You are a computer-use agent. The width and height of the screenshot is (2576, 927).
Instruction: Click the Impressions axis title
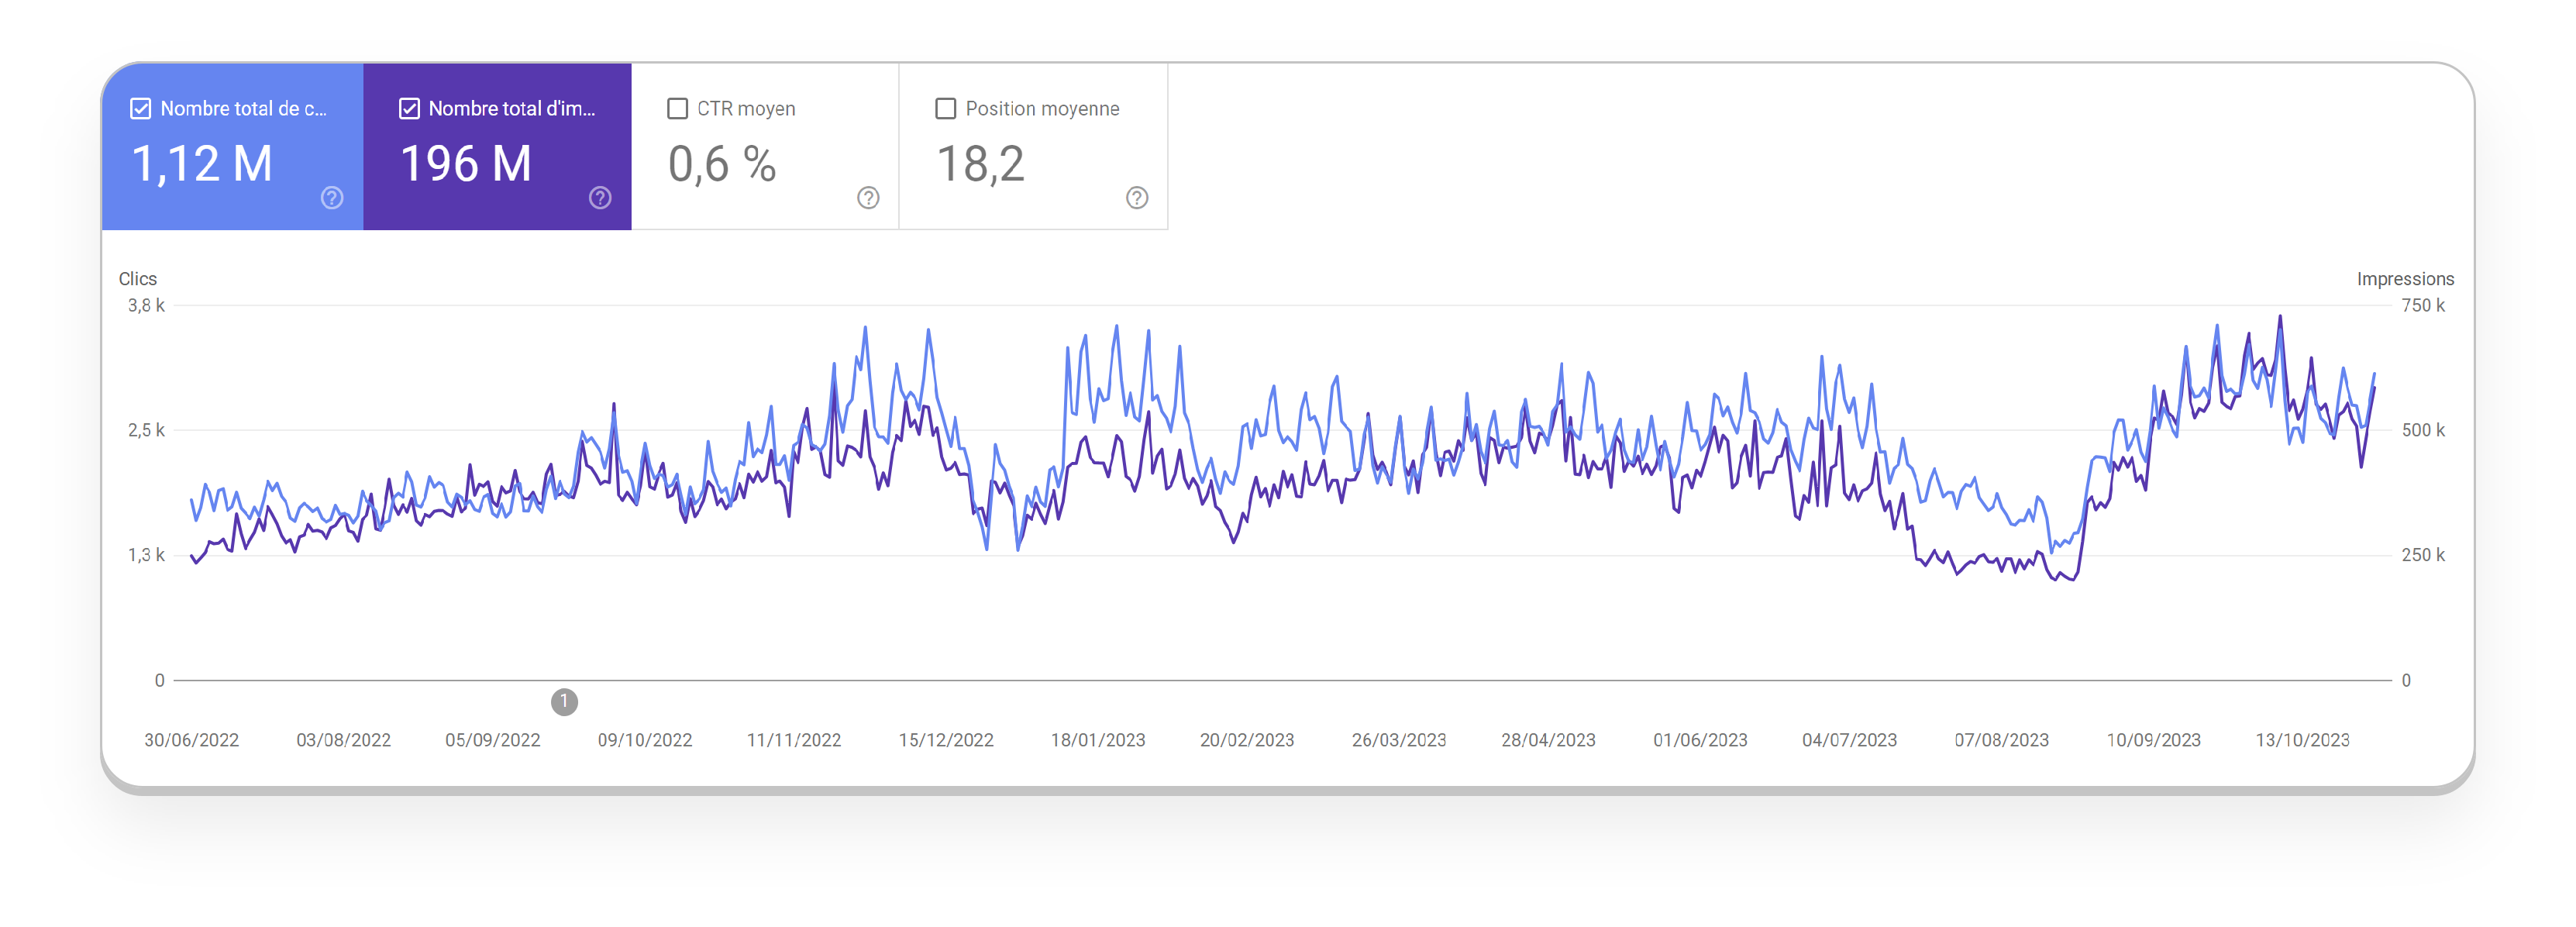(2405, 279)
